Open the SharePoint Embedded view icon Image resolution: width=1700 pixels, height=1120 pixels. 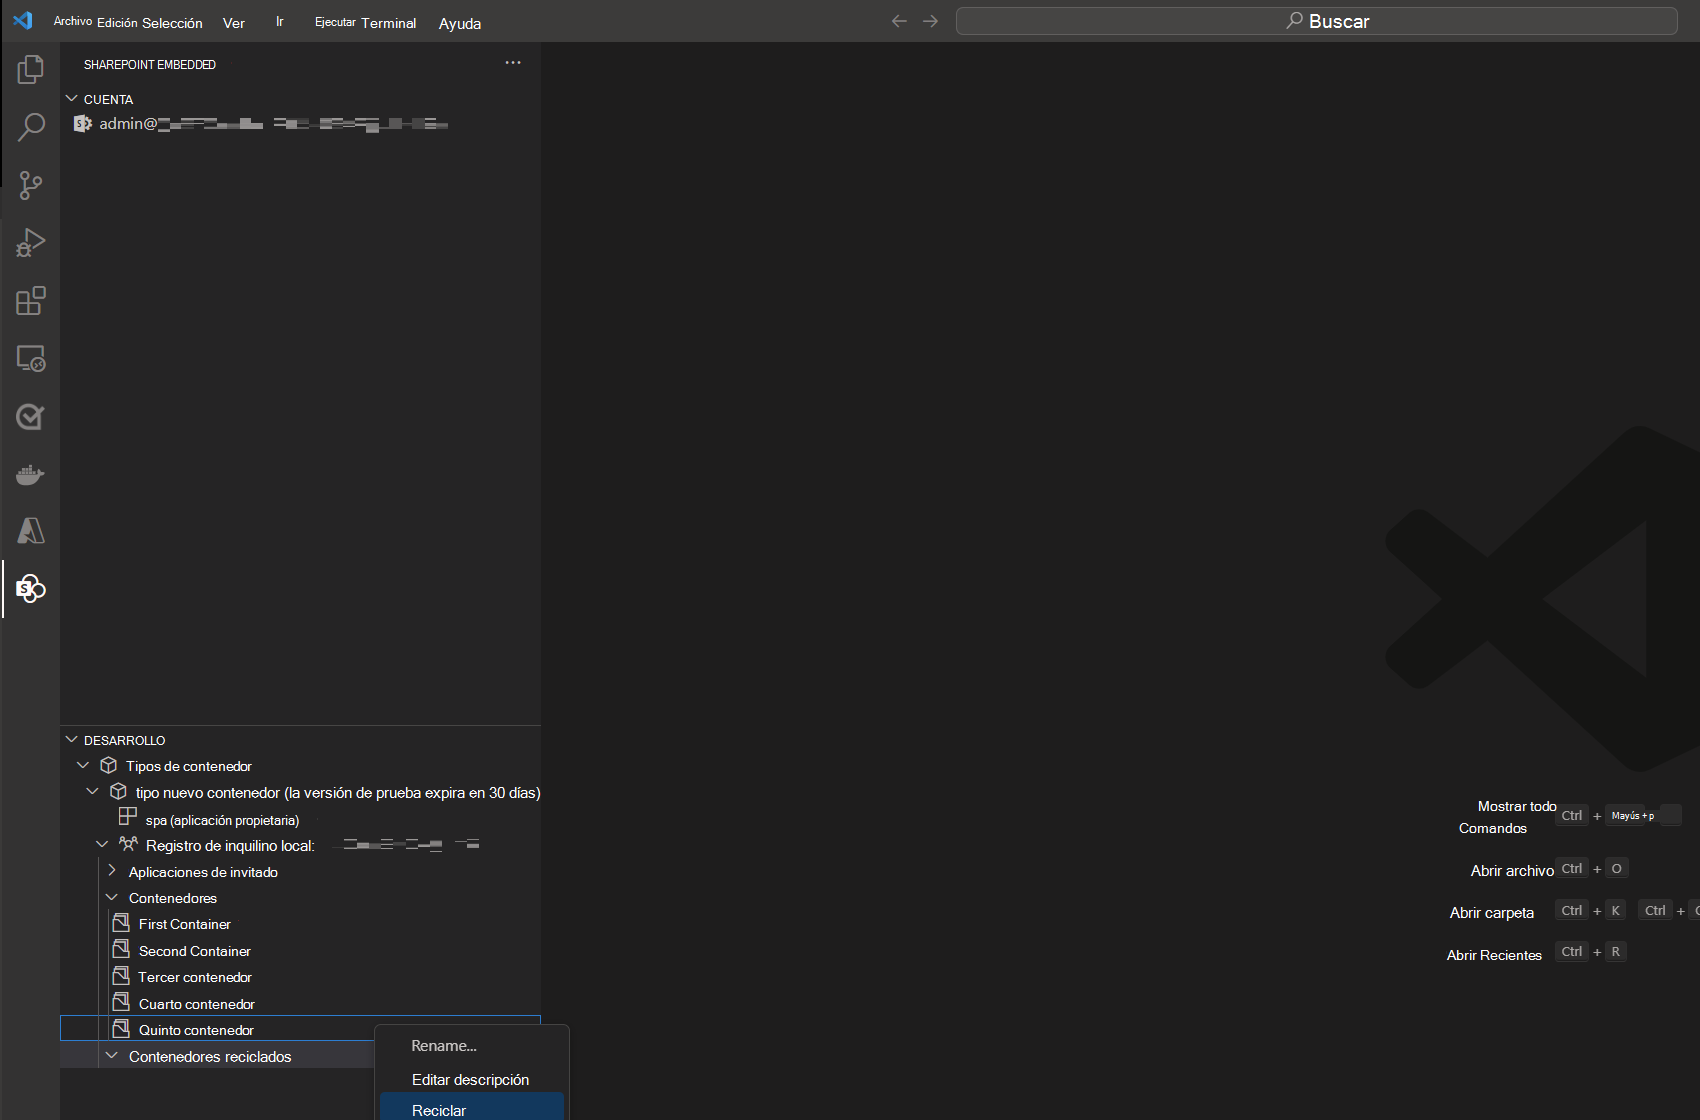[31, 589]
